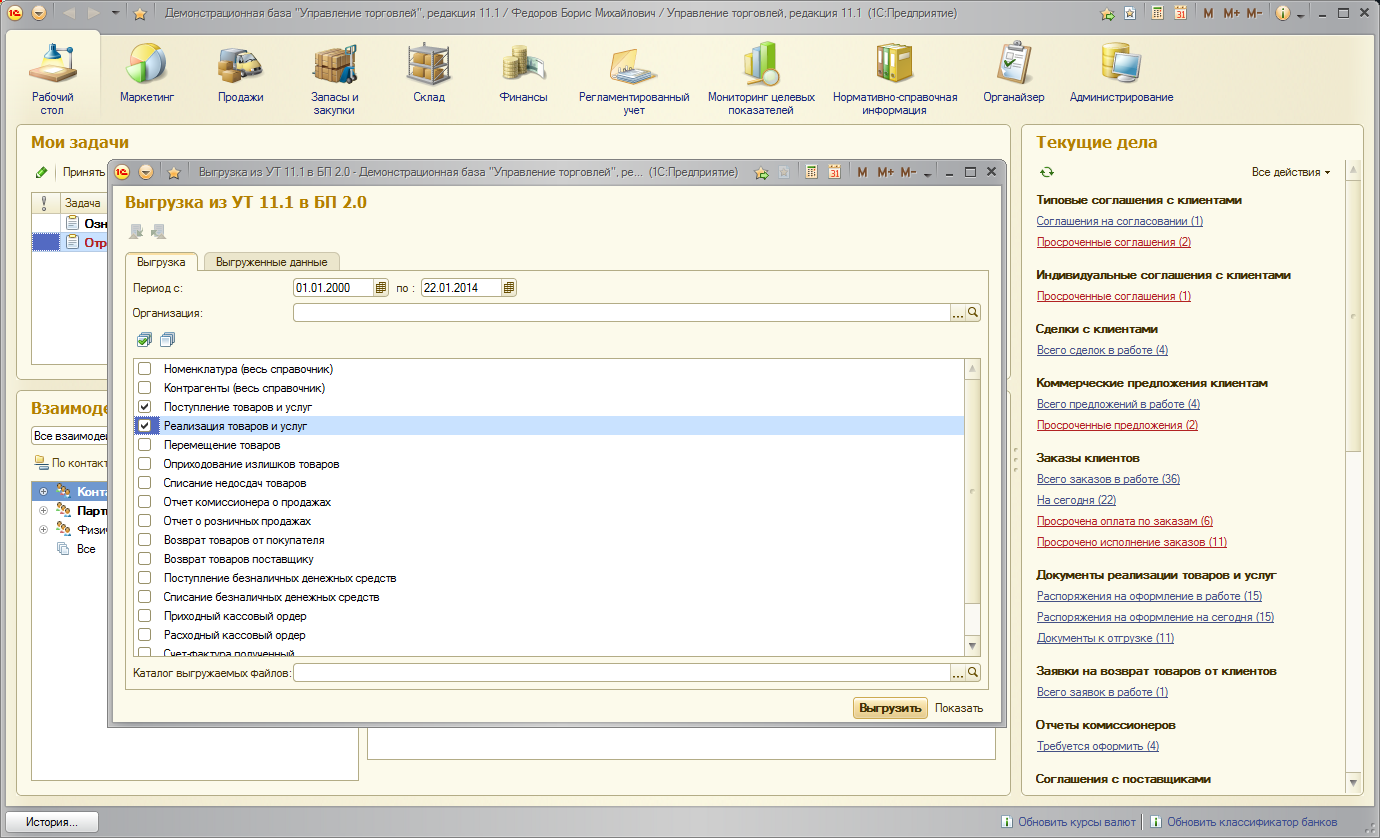Click the Период с date field
The image size is (1380, 838).
pyautogui.click(x=333, y=288)
